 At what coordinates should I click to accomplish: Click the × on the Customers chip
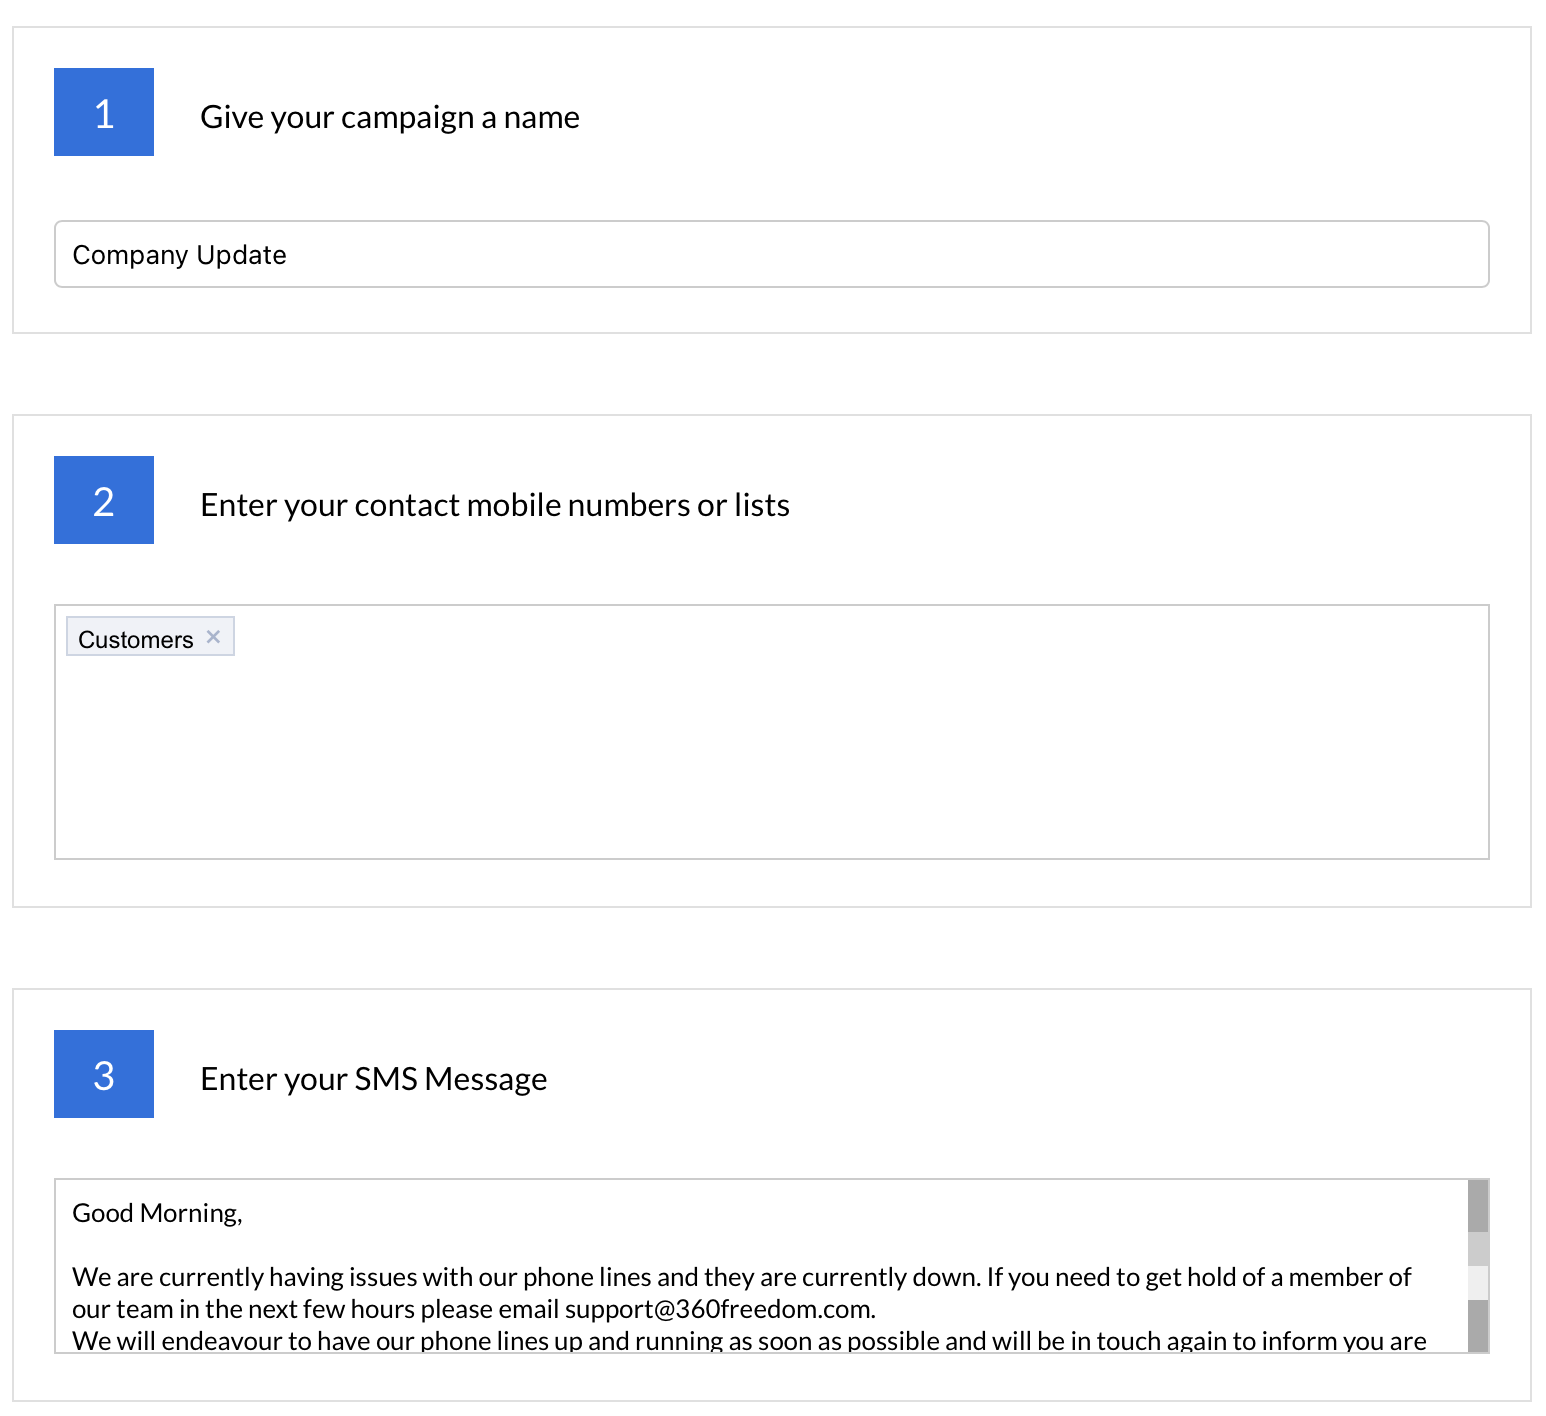(213, 635)
